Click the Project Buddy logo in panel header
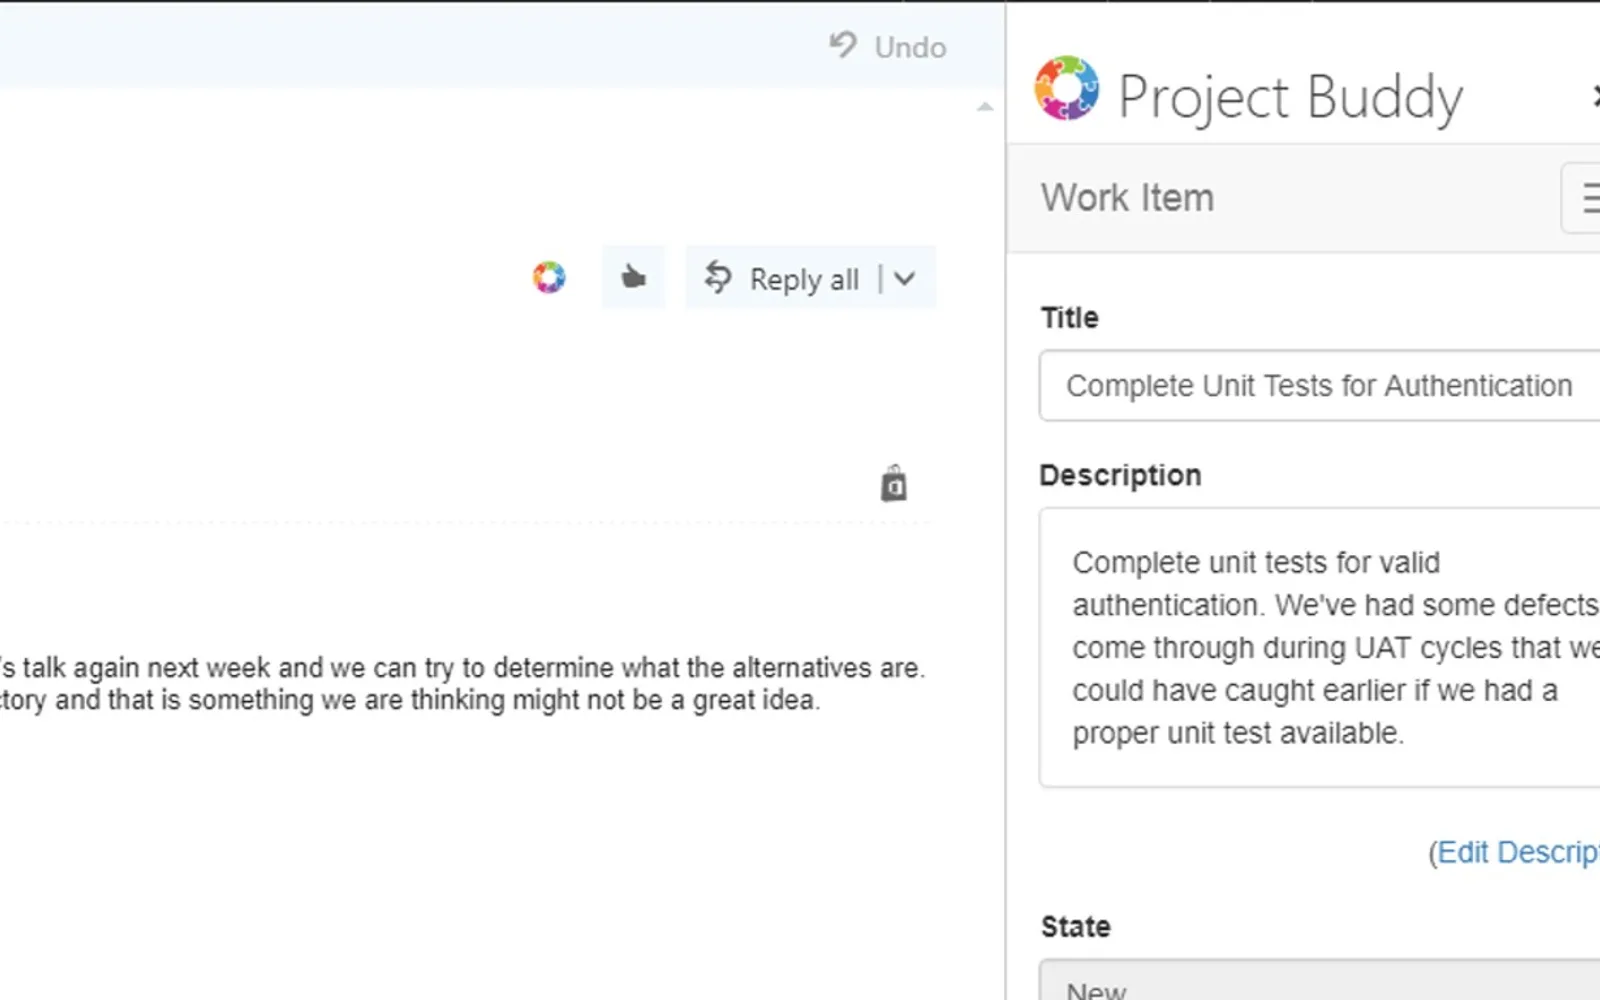 1066,88
